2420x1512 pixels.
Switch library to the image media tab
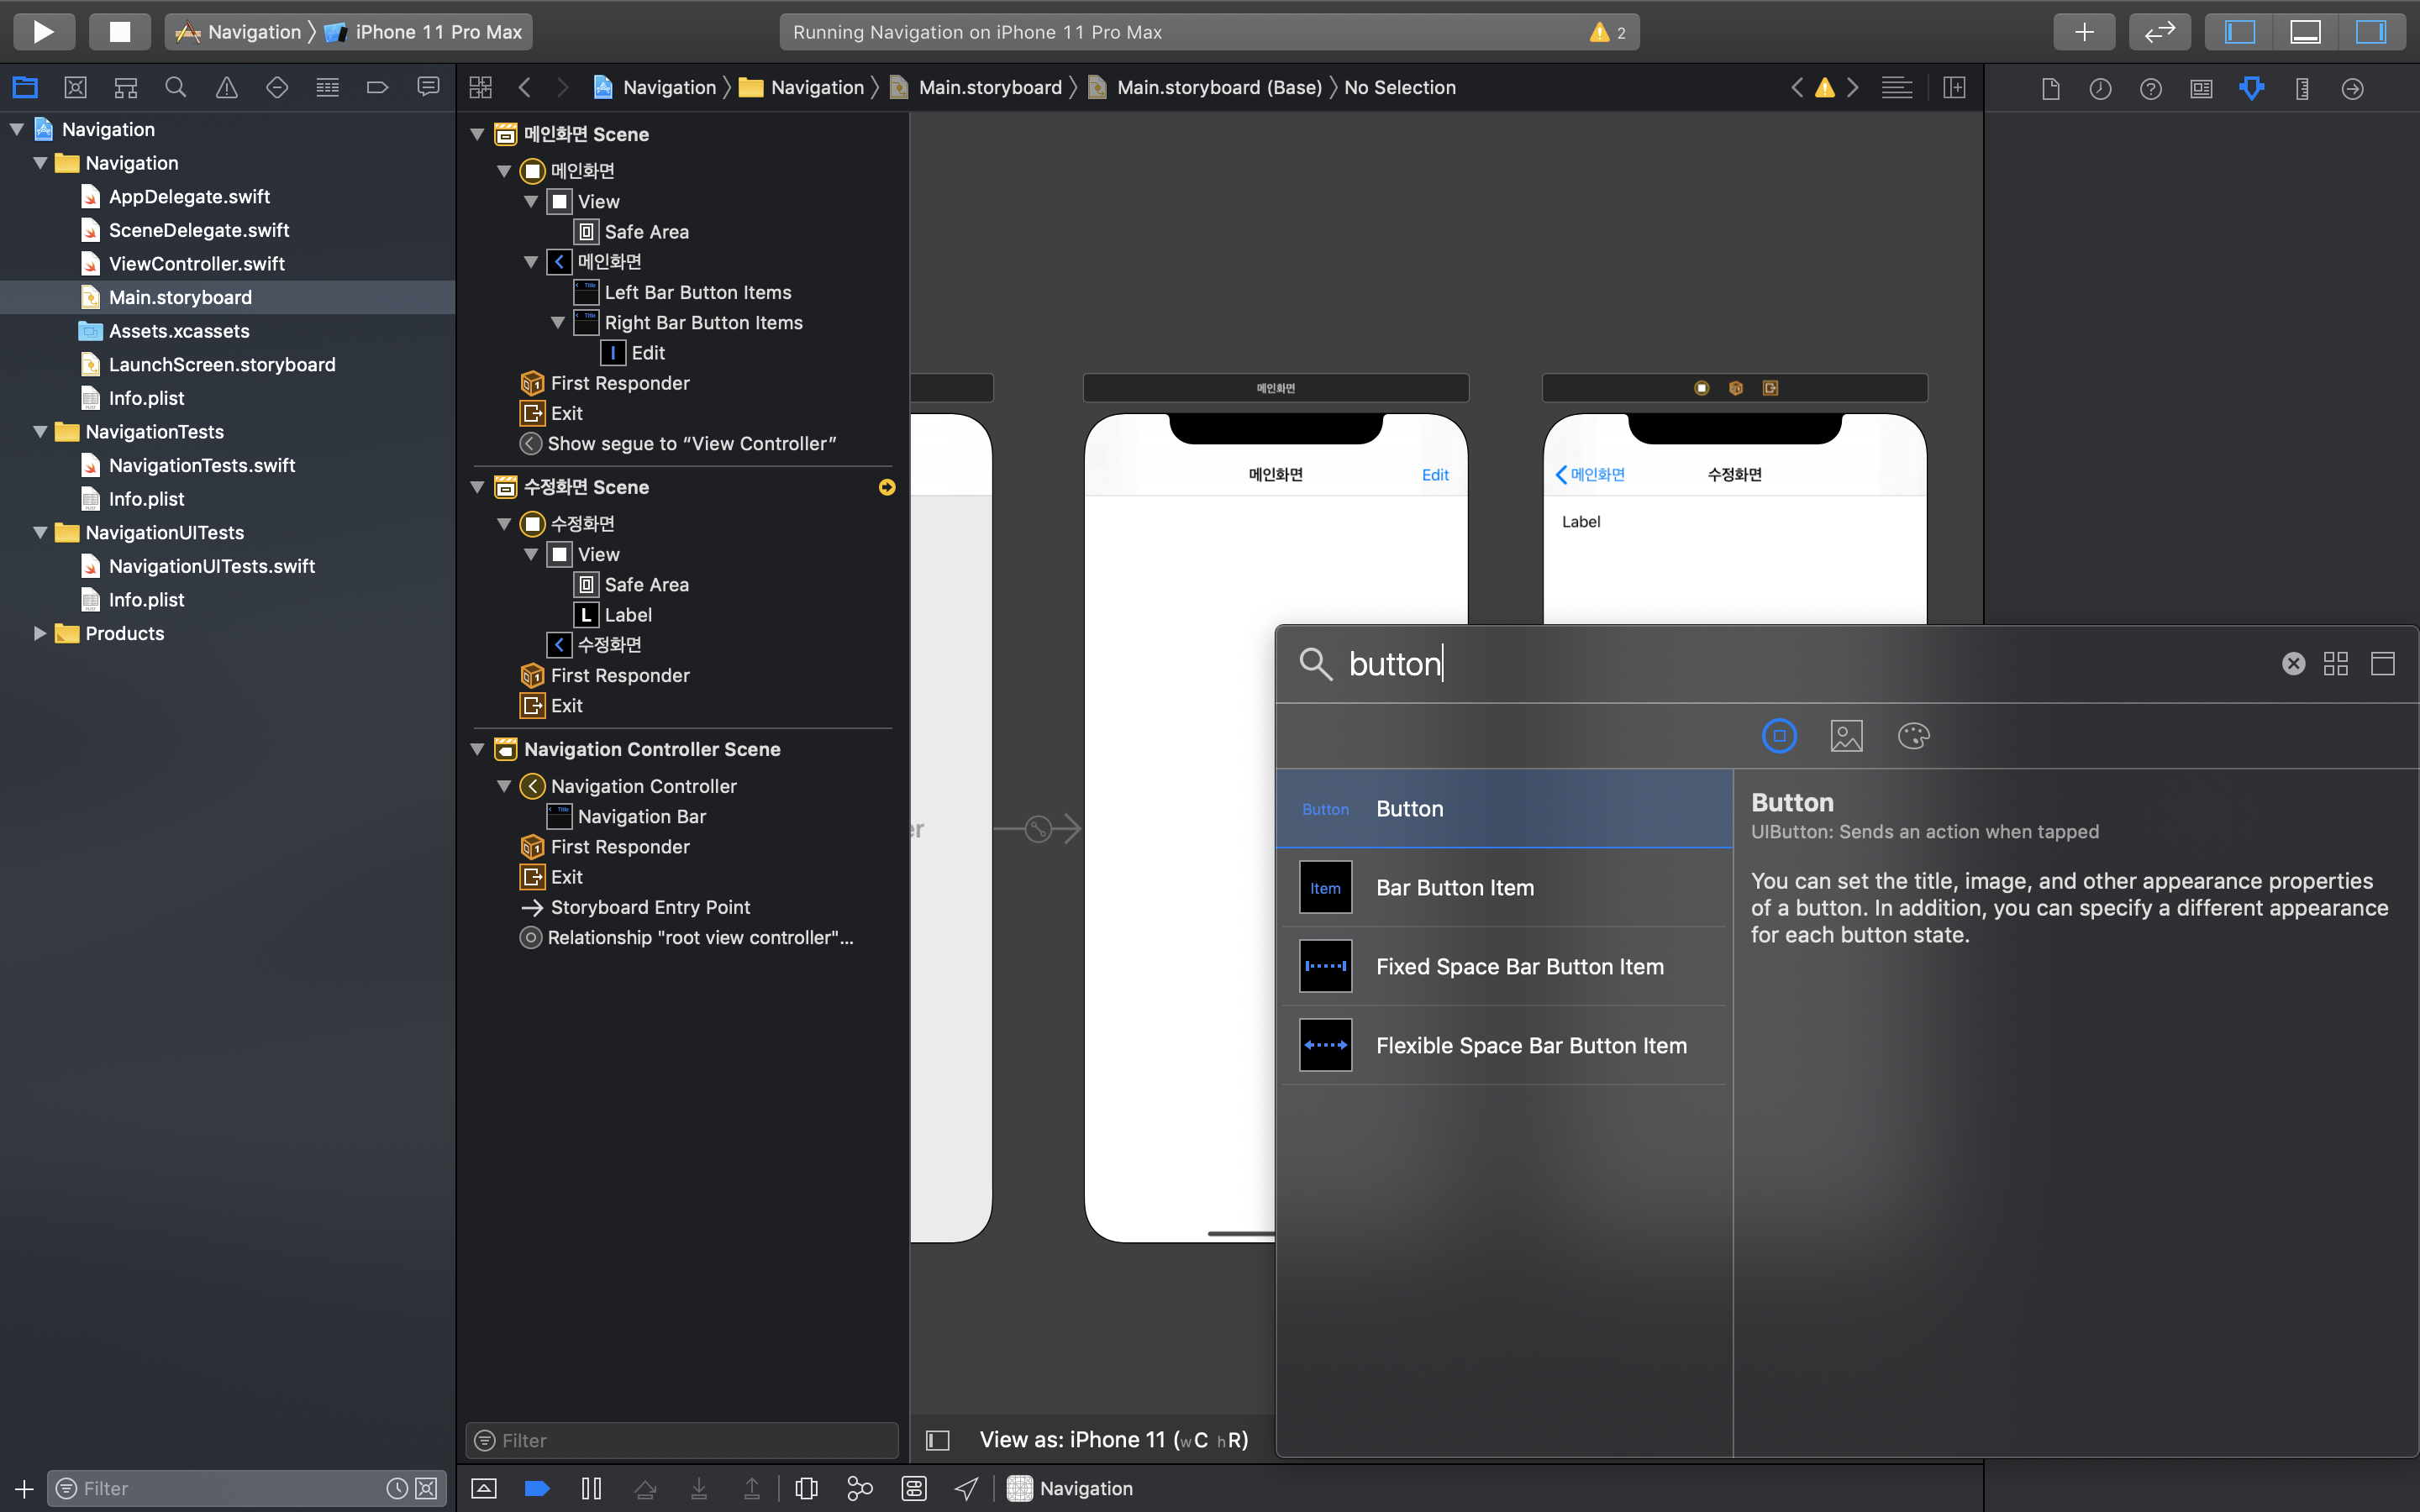[1846, 737]
